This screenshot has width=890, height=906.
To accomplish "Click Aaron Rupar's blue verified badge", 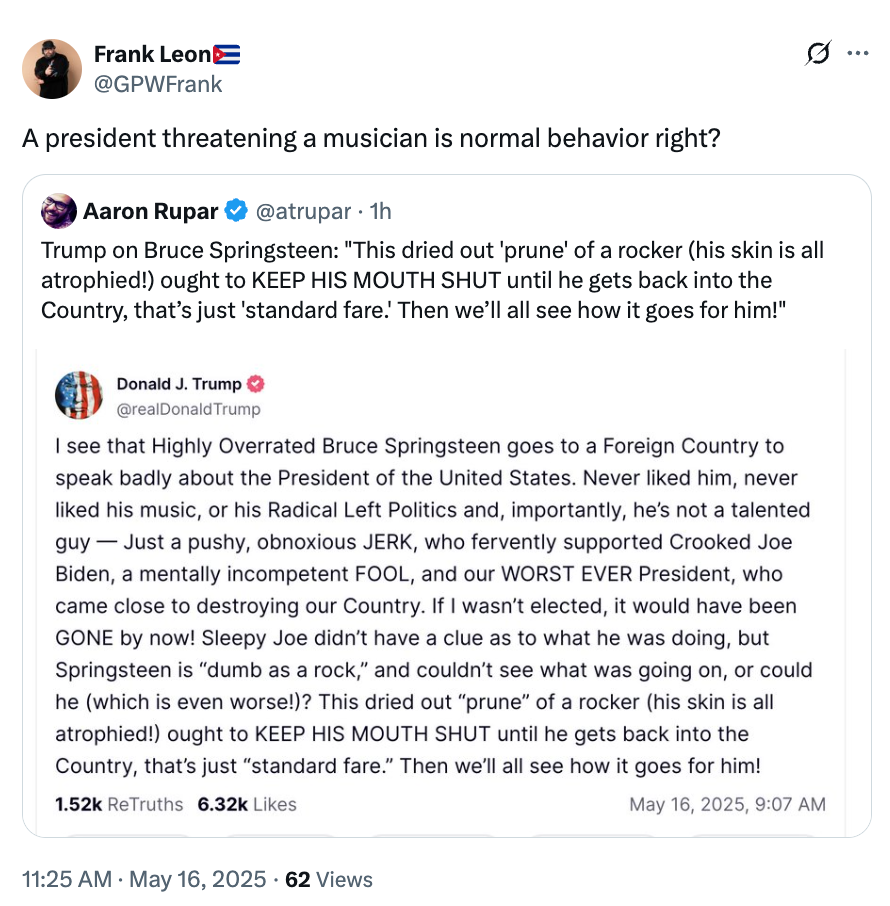I will point(235,211).
